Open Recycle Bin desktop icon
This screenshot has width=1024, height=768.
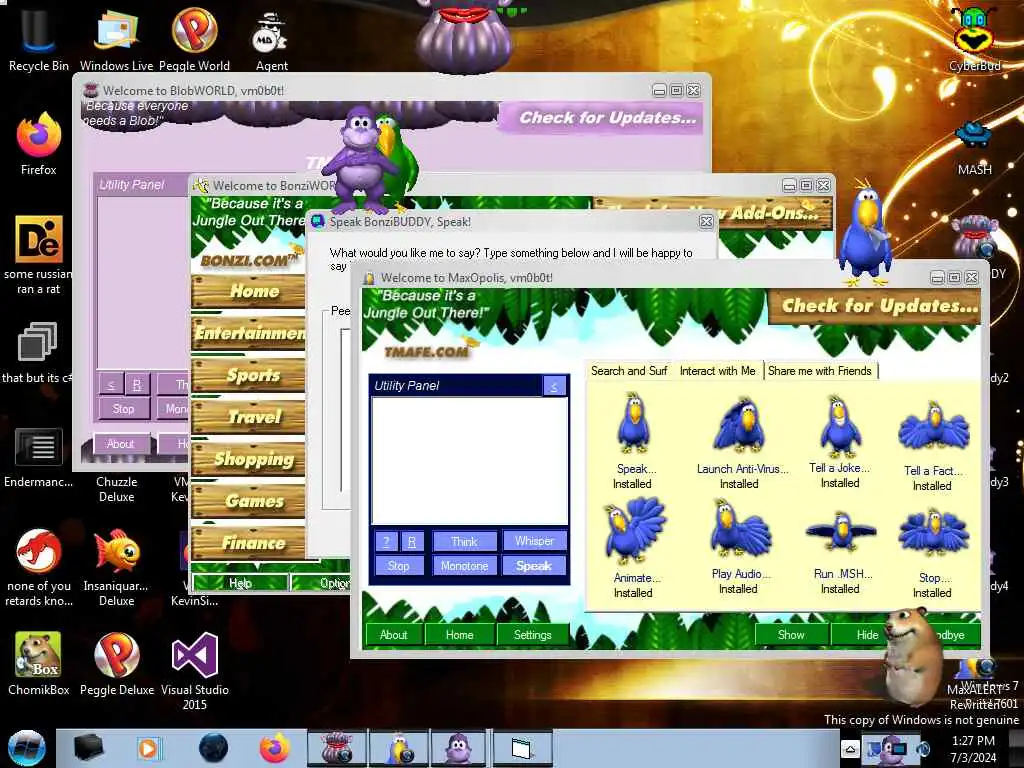tap(38, 39)
